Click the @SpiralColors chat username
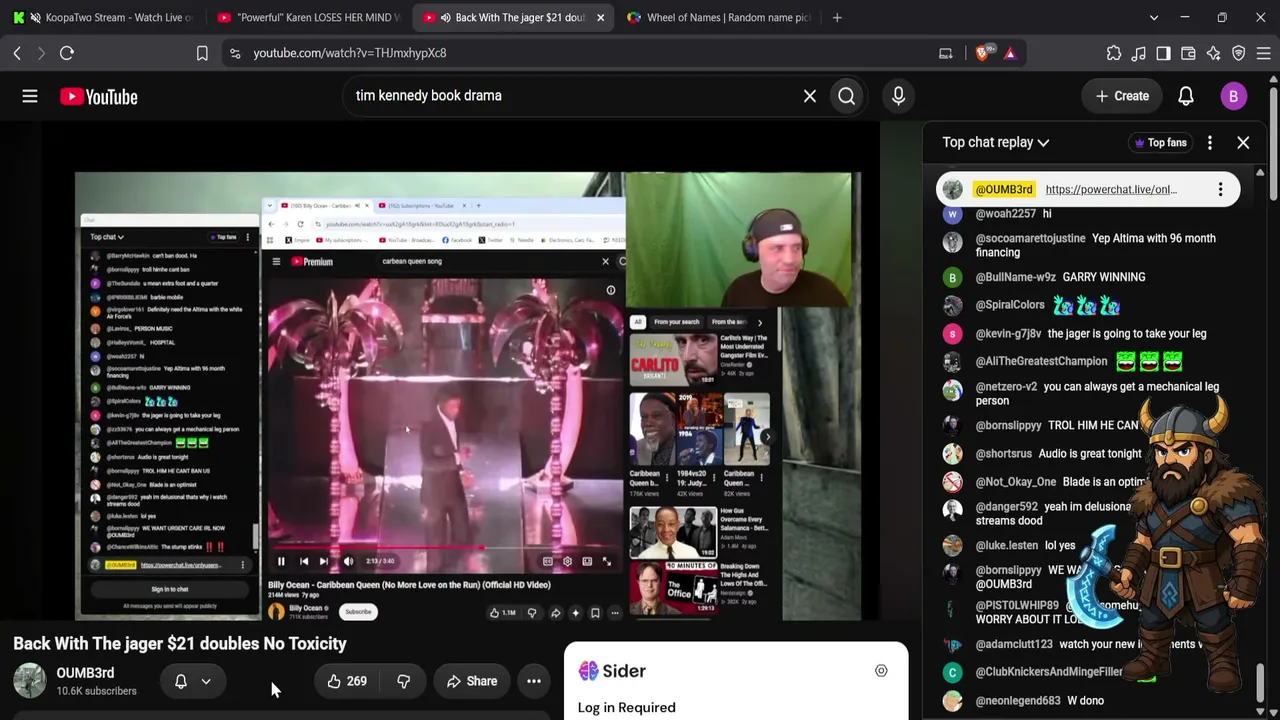 coord(1010,305)
